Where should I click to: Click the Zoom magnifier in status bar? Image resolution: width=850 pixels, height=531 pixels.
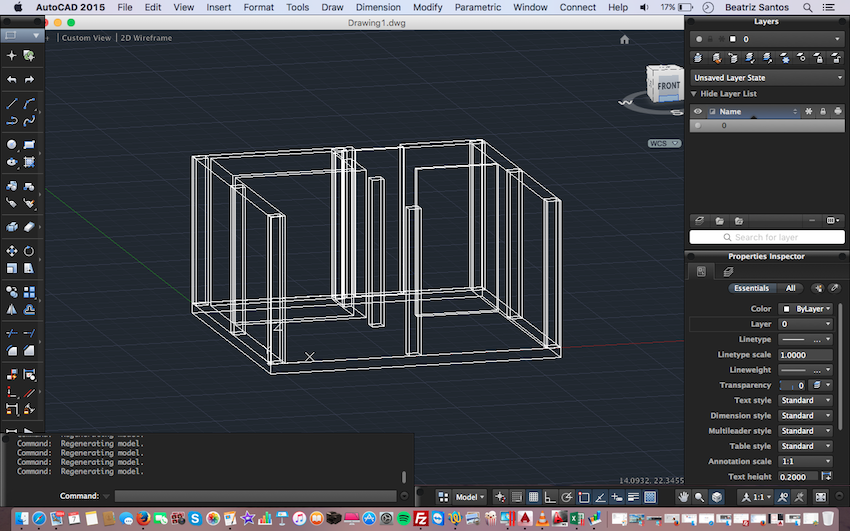(699, 497)
